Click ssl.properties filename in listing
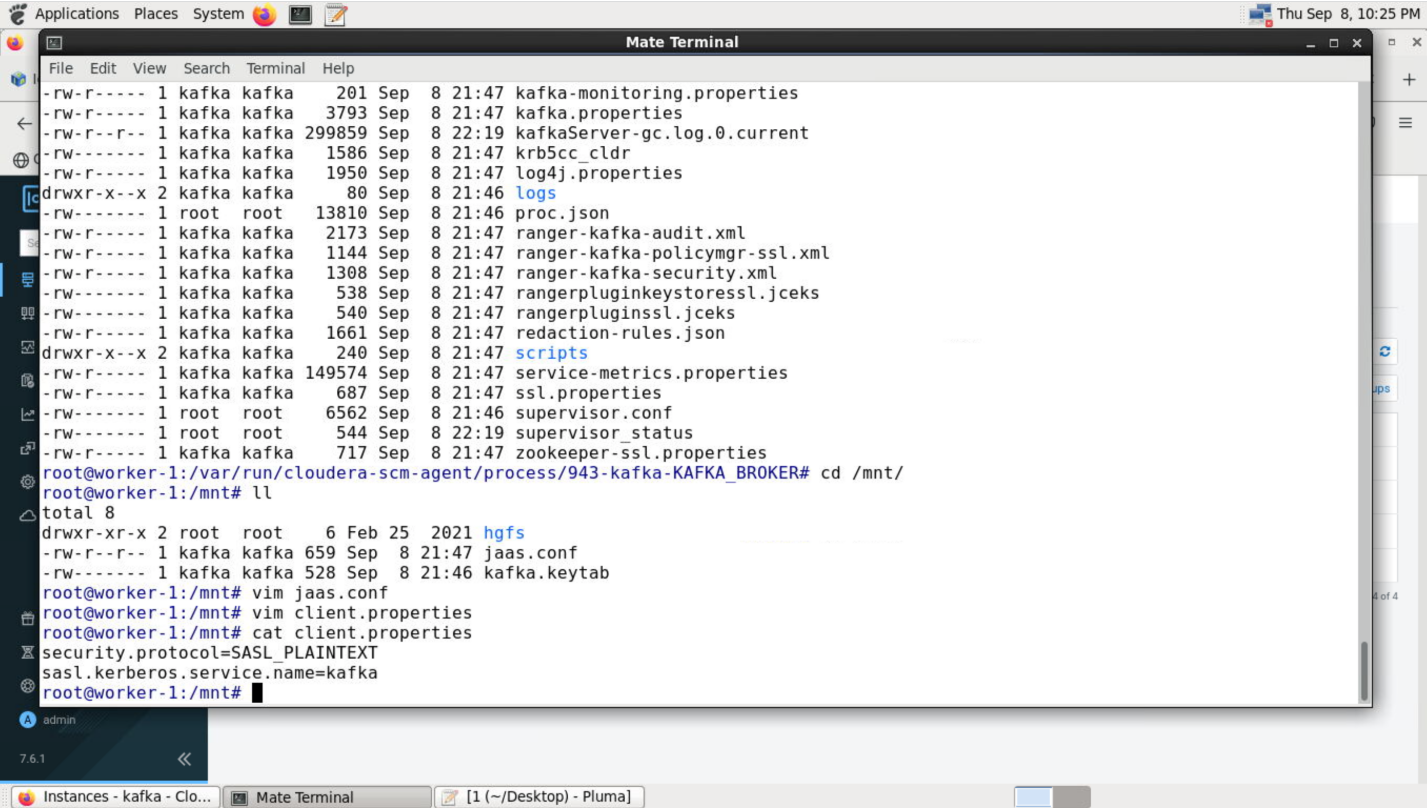 589,393
